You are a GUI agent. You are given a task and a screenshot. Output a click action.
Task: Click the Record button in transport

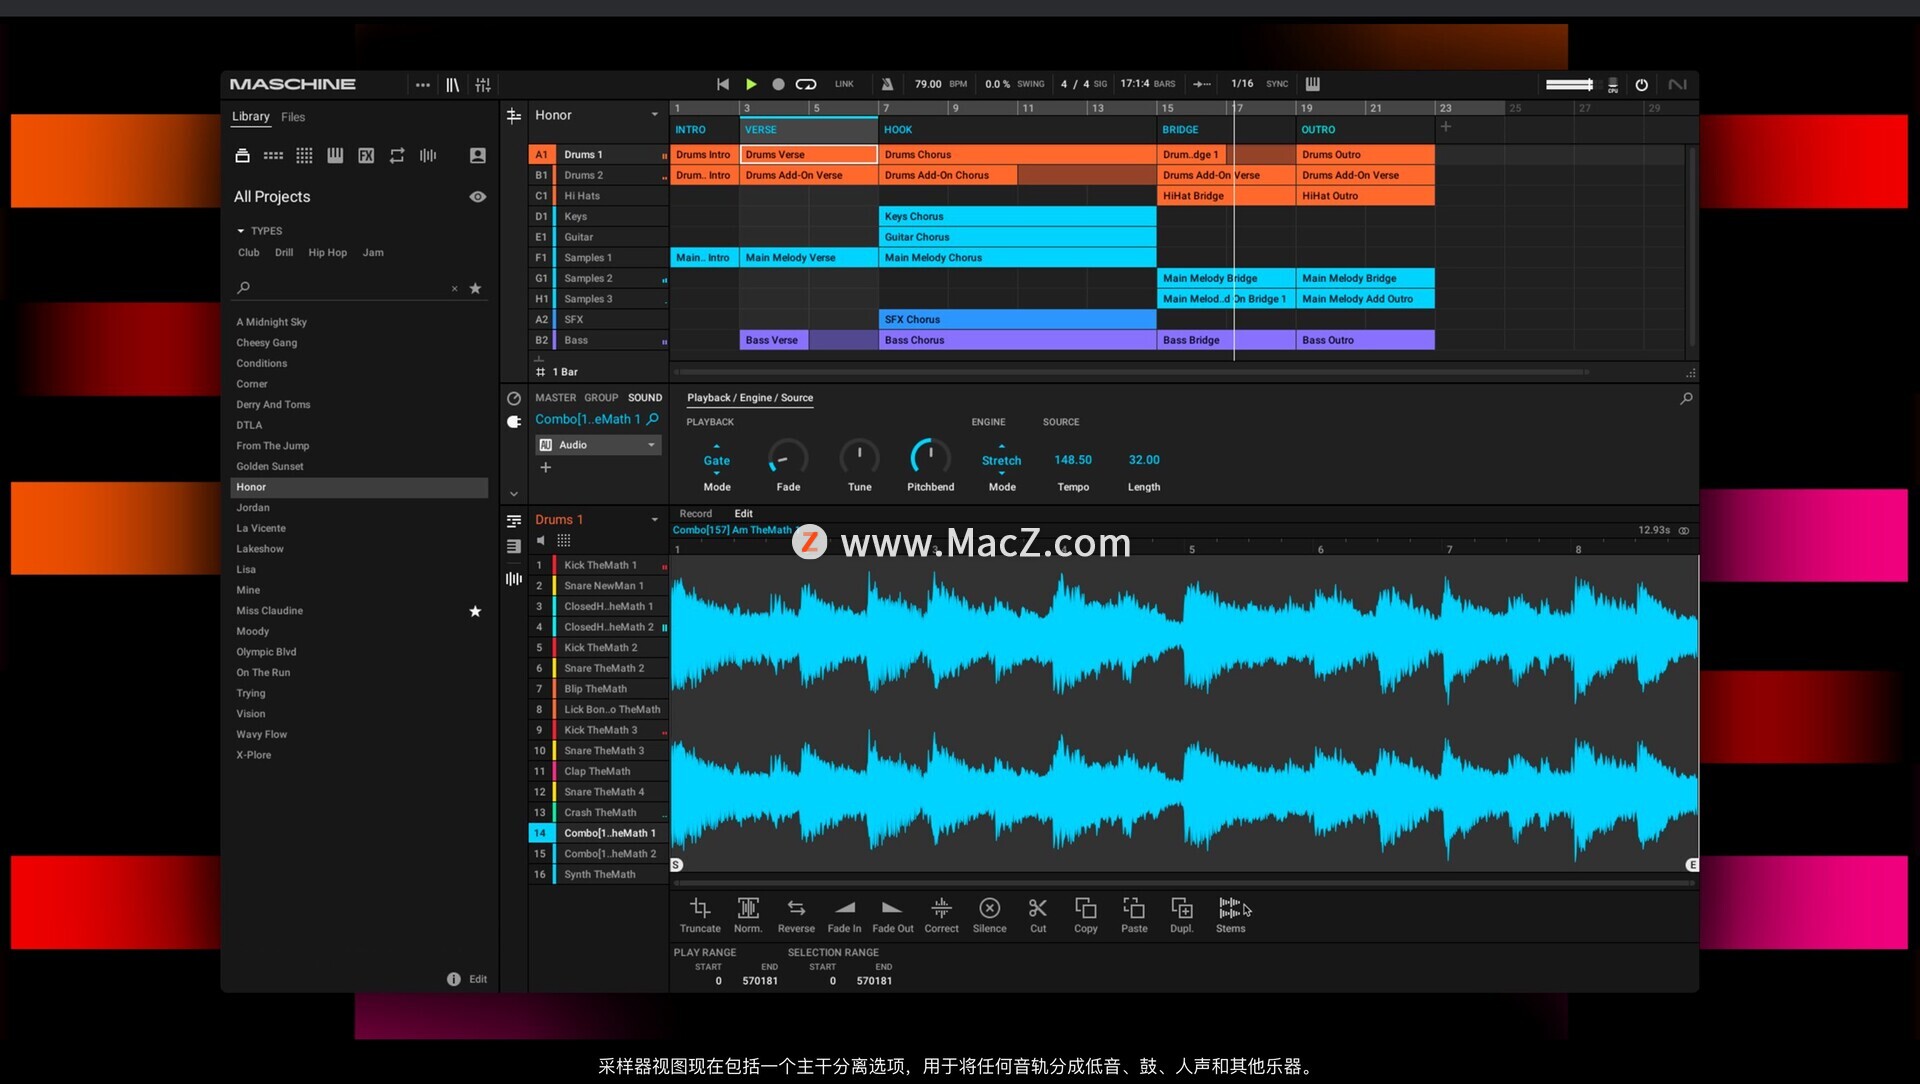click(x=778, y=84)
